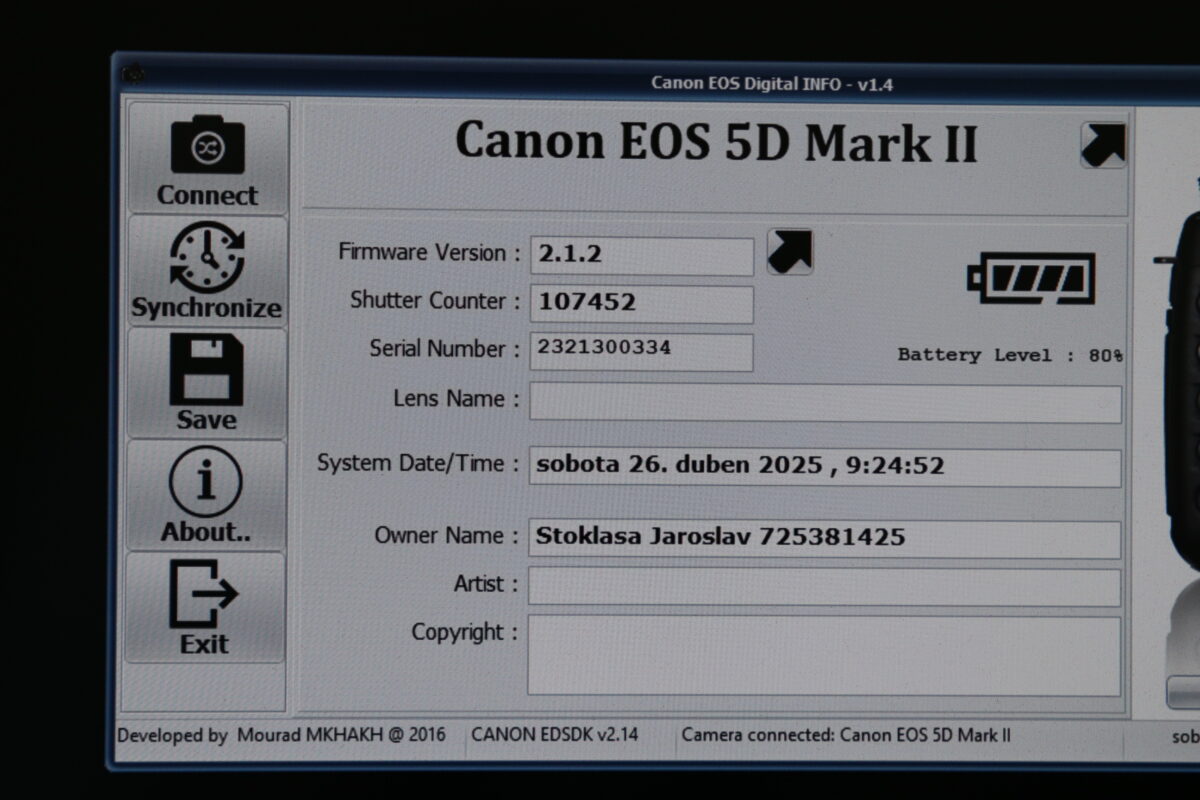Click the Copyright text box
The width and height of the screenshot is (1200, 800).
pos(824,656)
